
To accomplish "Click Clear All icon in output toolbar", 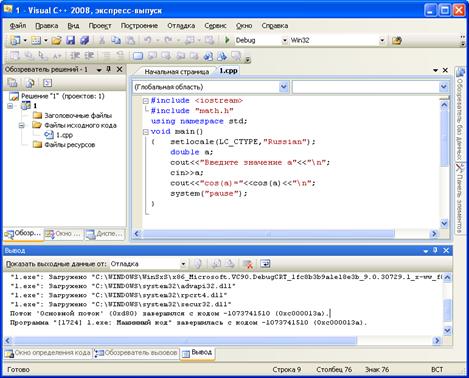I will (x=247, y=264).
